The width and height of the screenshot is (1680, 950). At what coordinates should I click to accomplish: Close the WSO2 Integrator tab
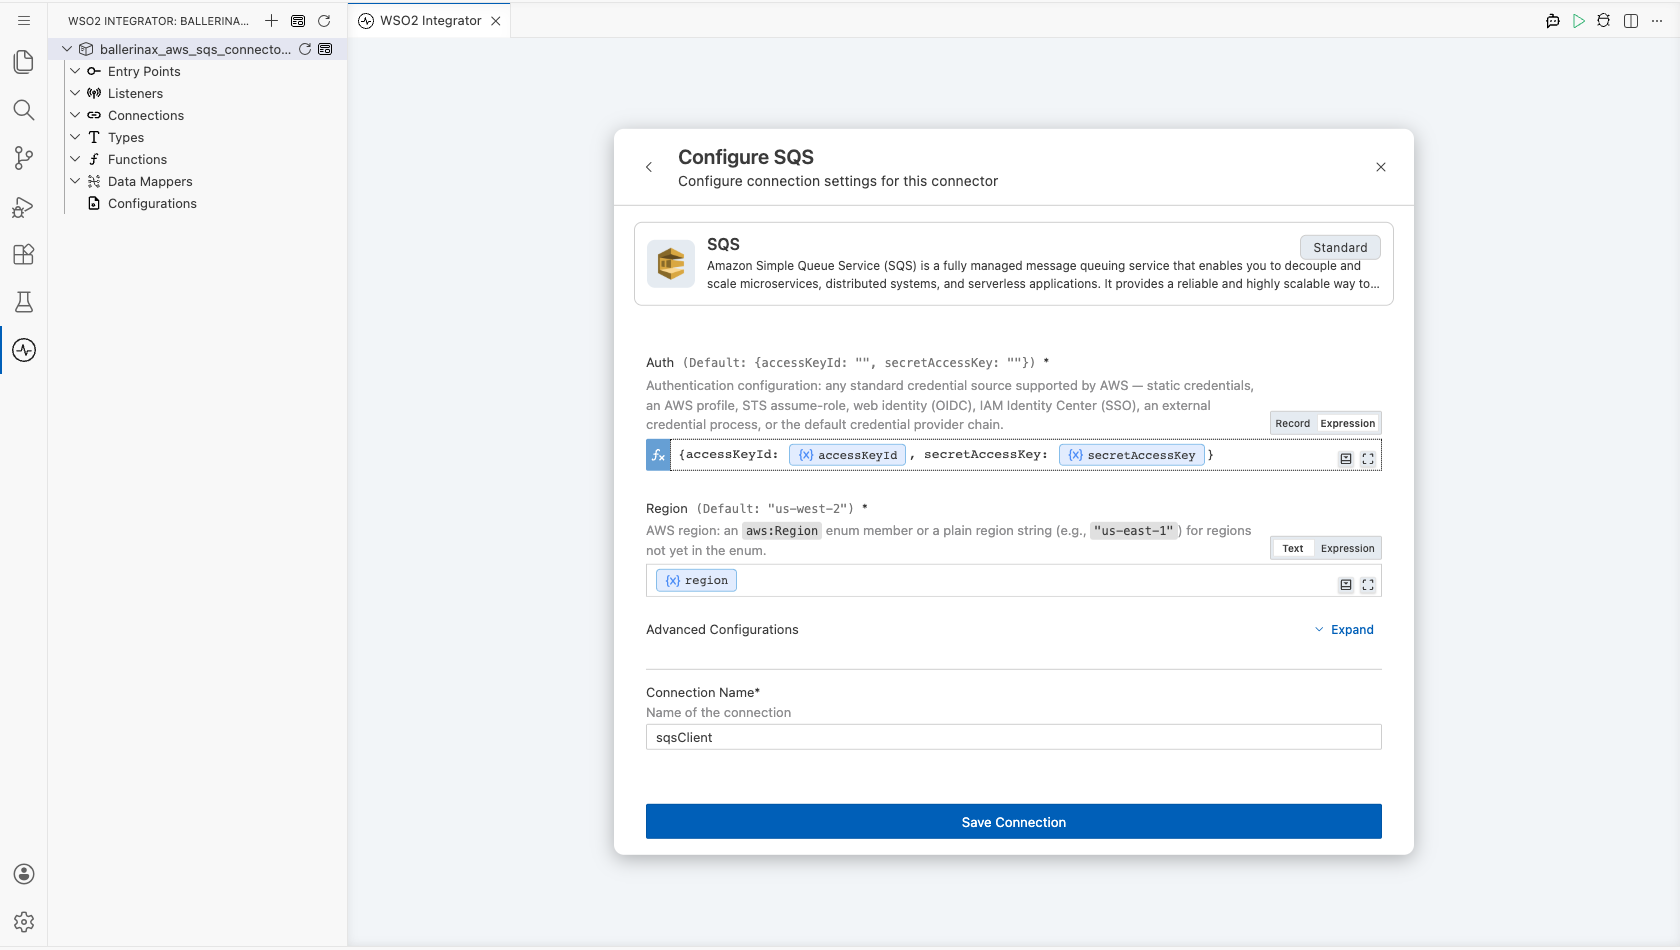(496, 21)
